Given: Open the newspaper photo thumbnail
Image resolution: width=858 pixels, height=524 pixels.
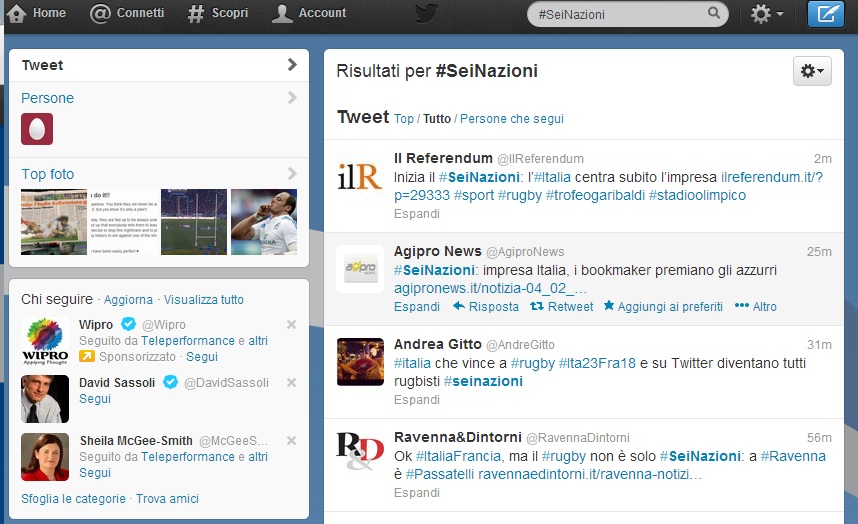Looking at the screenshot, I should pyautogui.click(x=54, y=222).
